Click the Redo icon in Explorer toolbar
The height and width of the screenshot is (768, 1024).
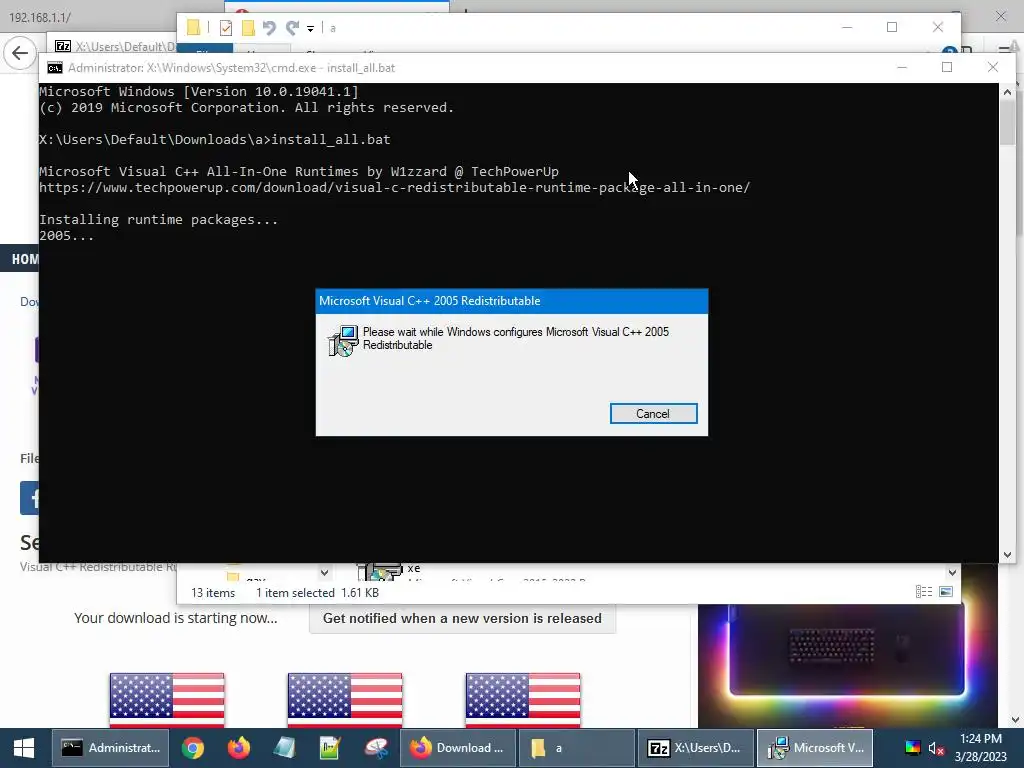click(x=292, y=27)
